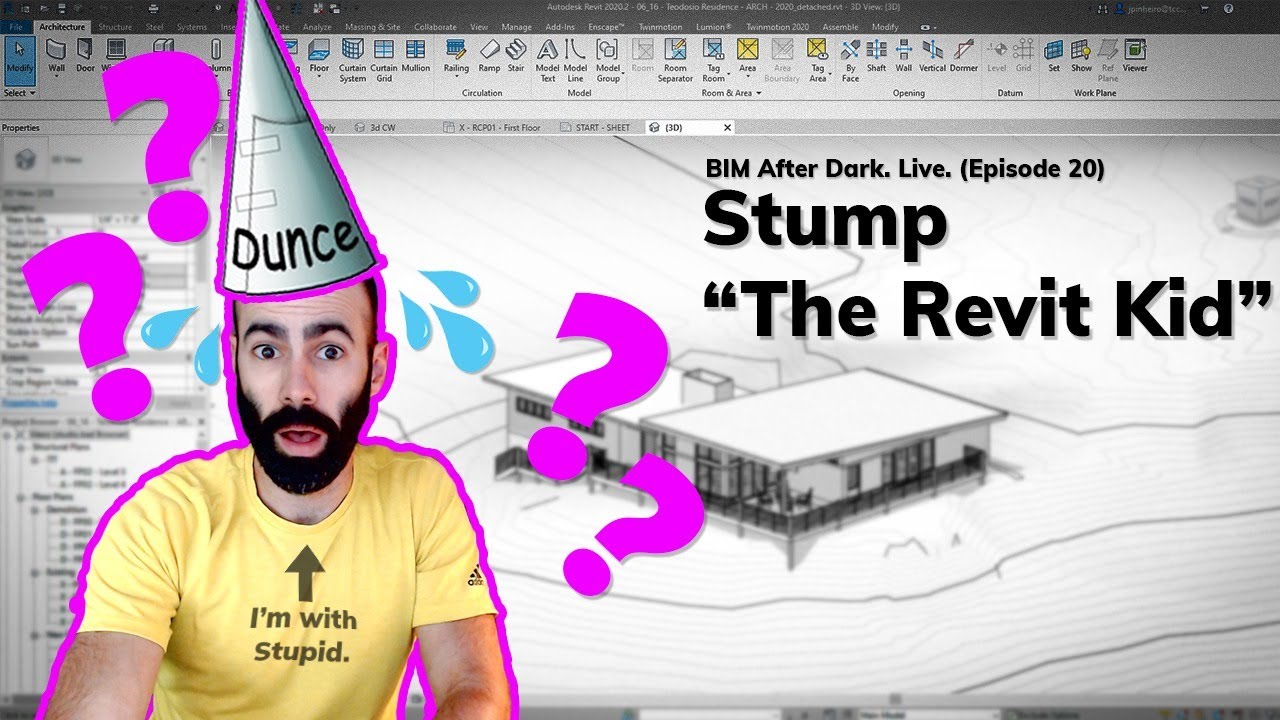Open the Wall tool dropdown arrow
This screenshot has width=1280, height=720.
(x=57, y=78)
